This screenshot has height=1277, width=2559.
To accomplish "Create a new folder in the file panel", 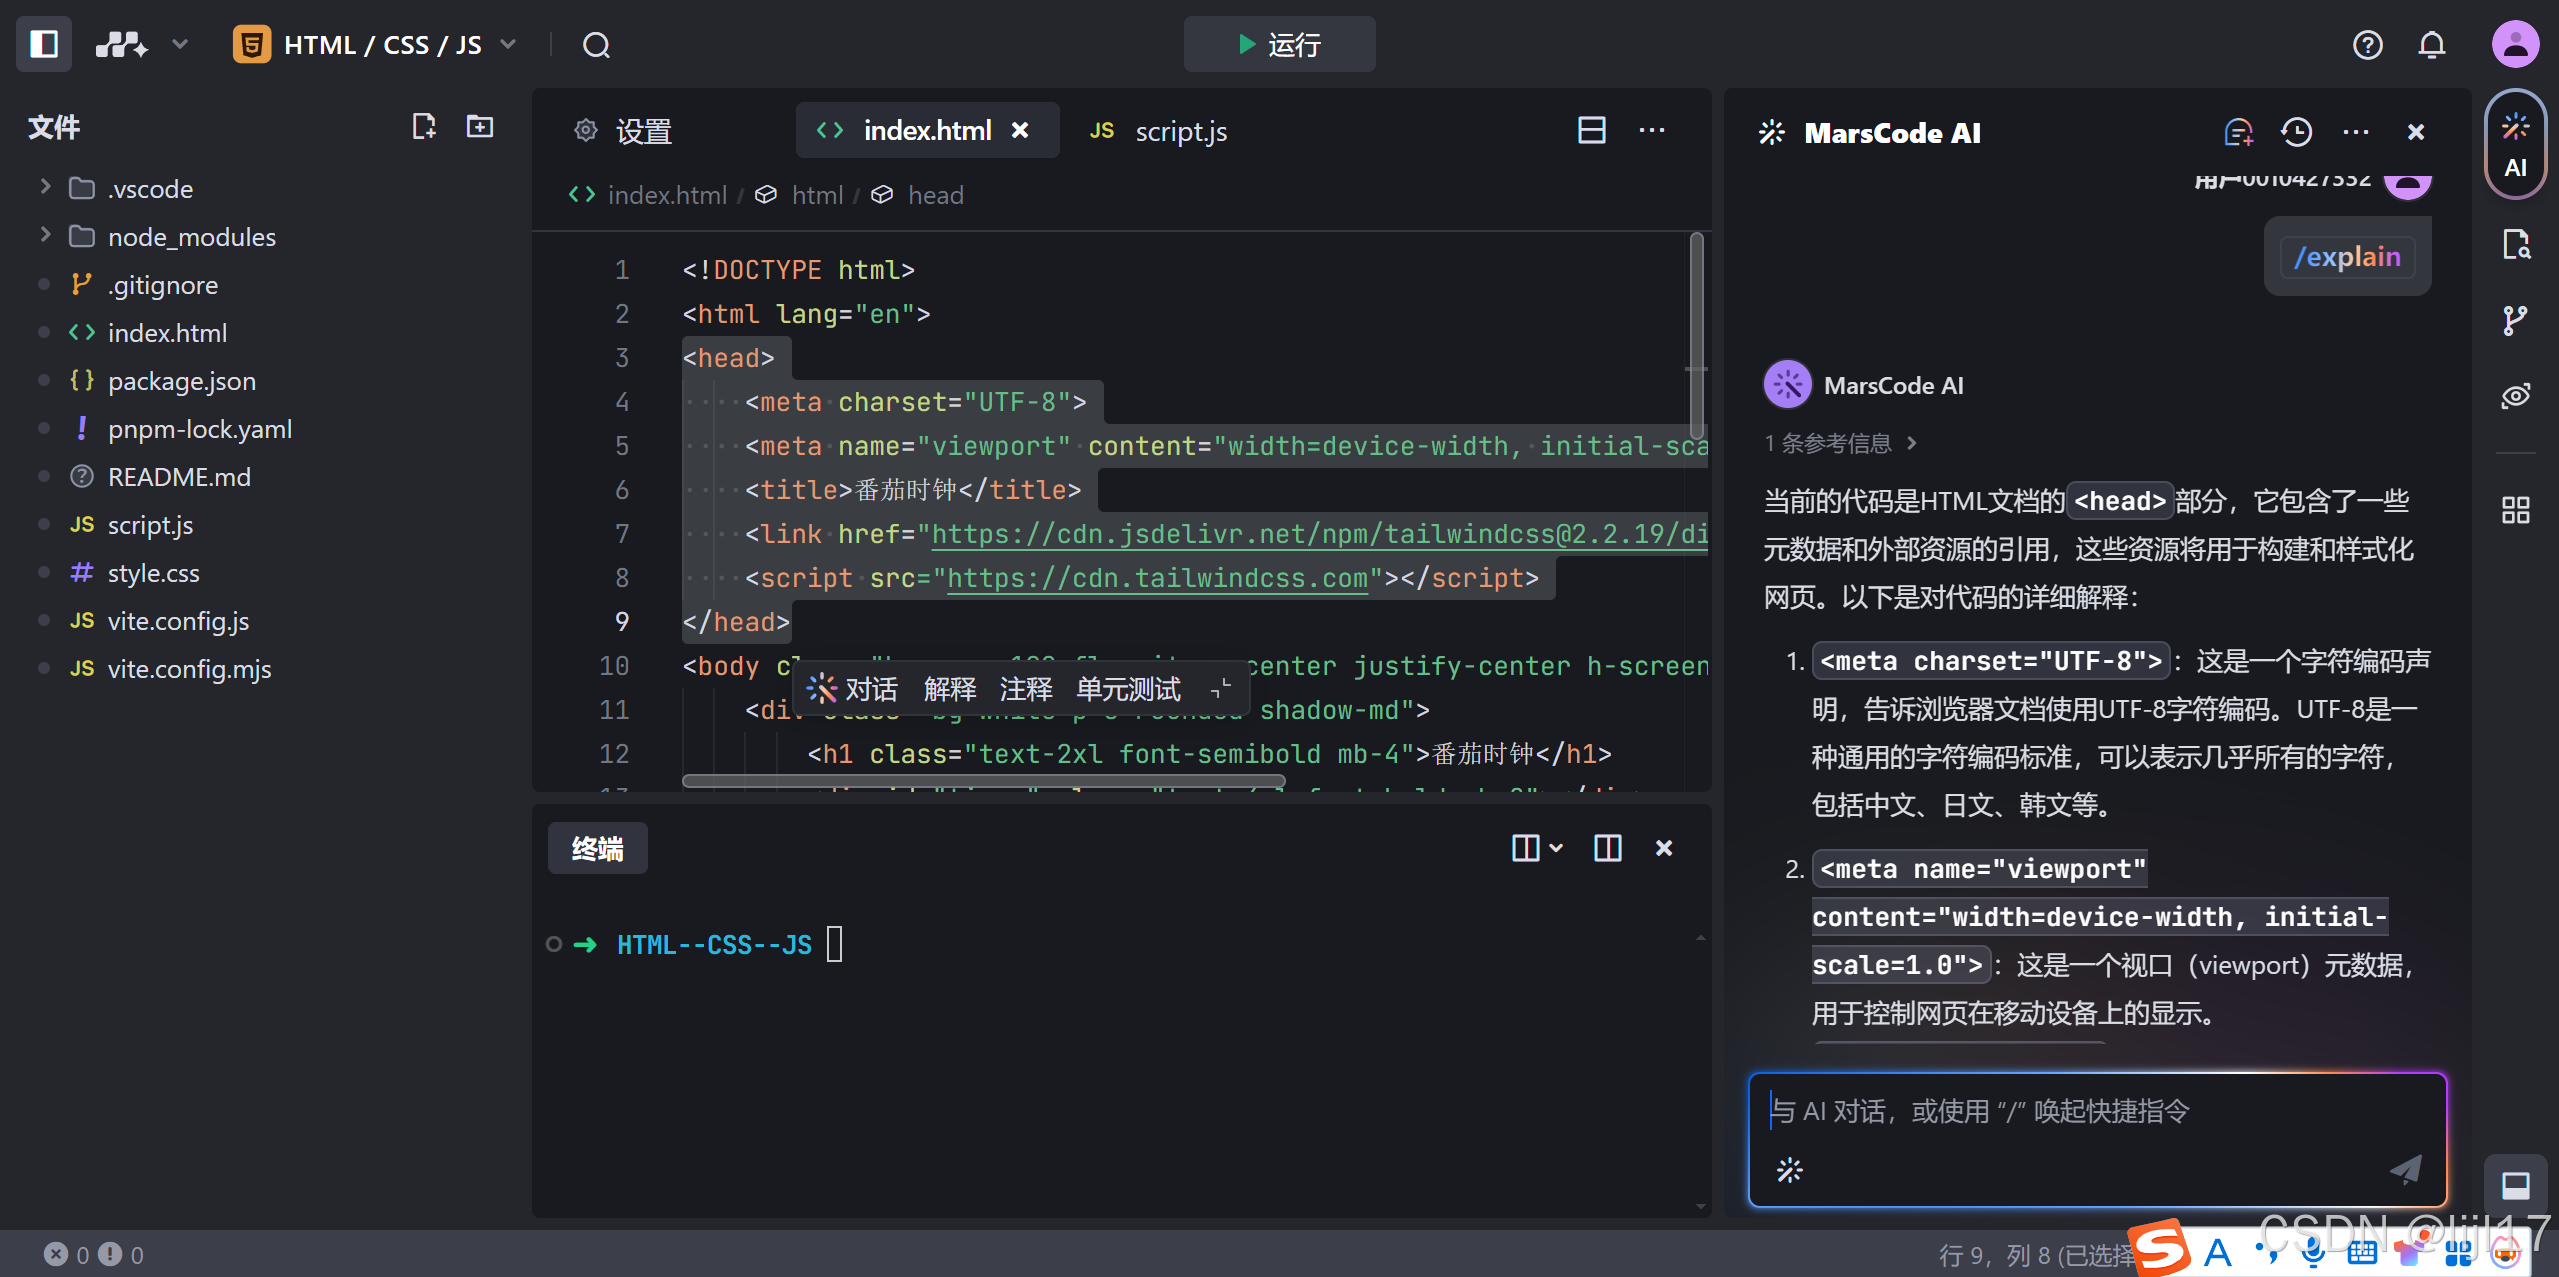I will 479,126.
